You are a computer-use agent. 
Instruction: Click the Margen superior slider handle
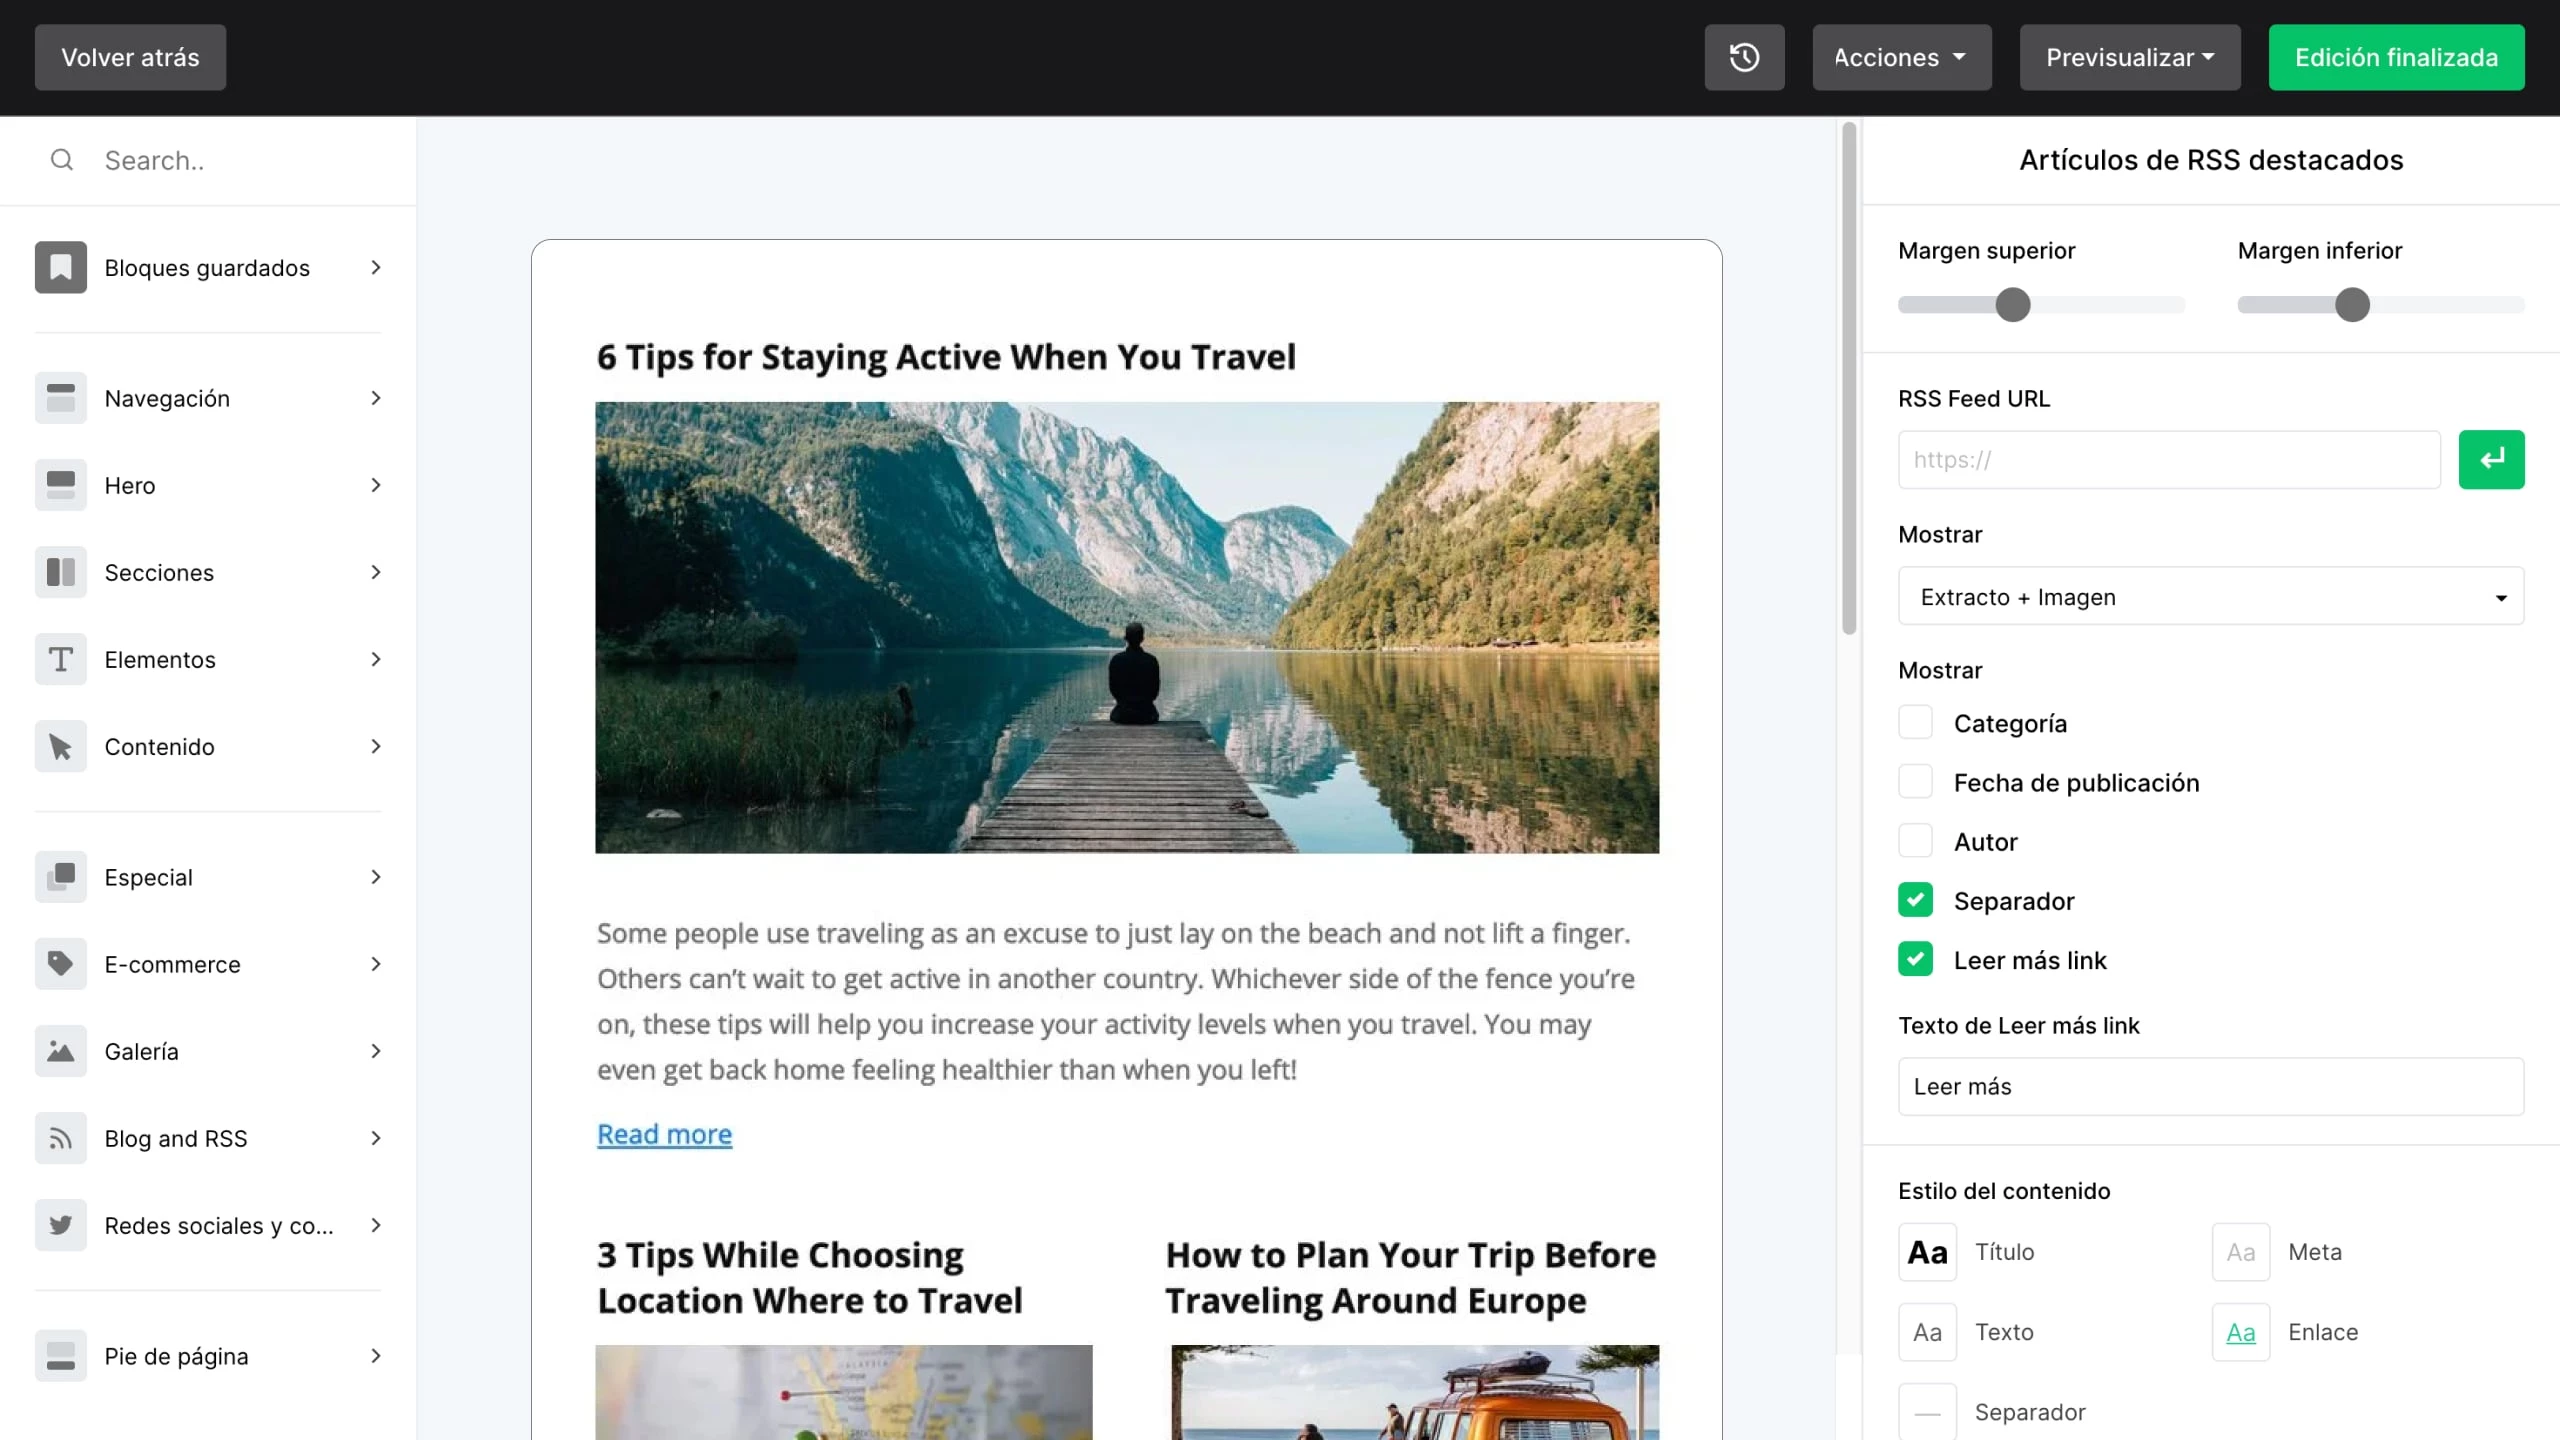coord(2012,305)
